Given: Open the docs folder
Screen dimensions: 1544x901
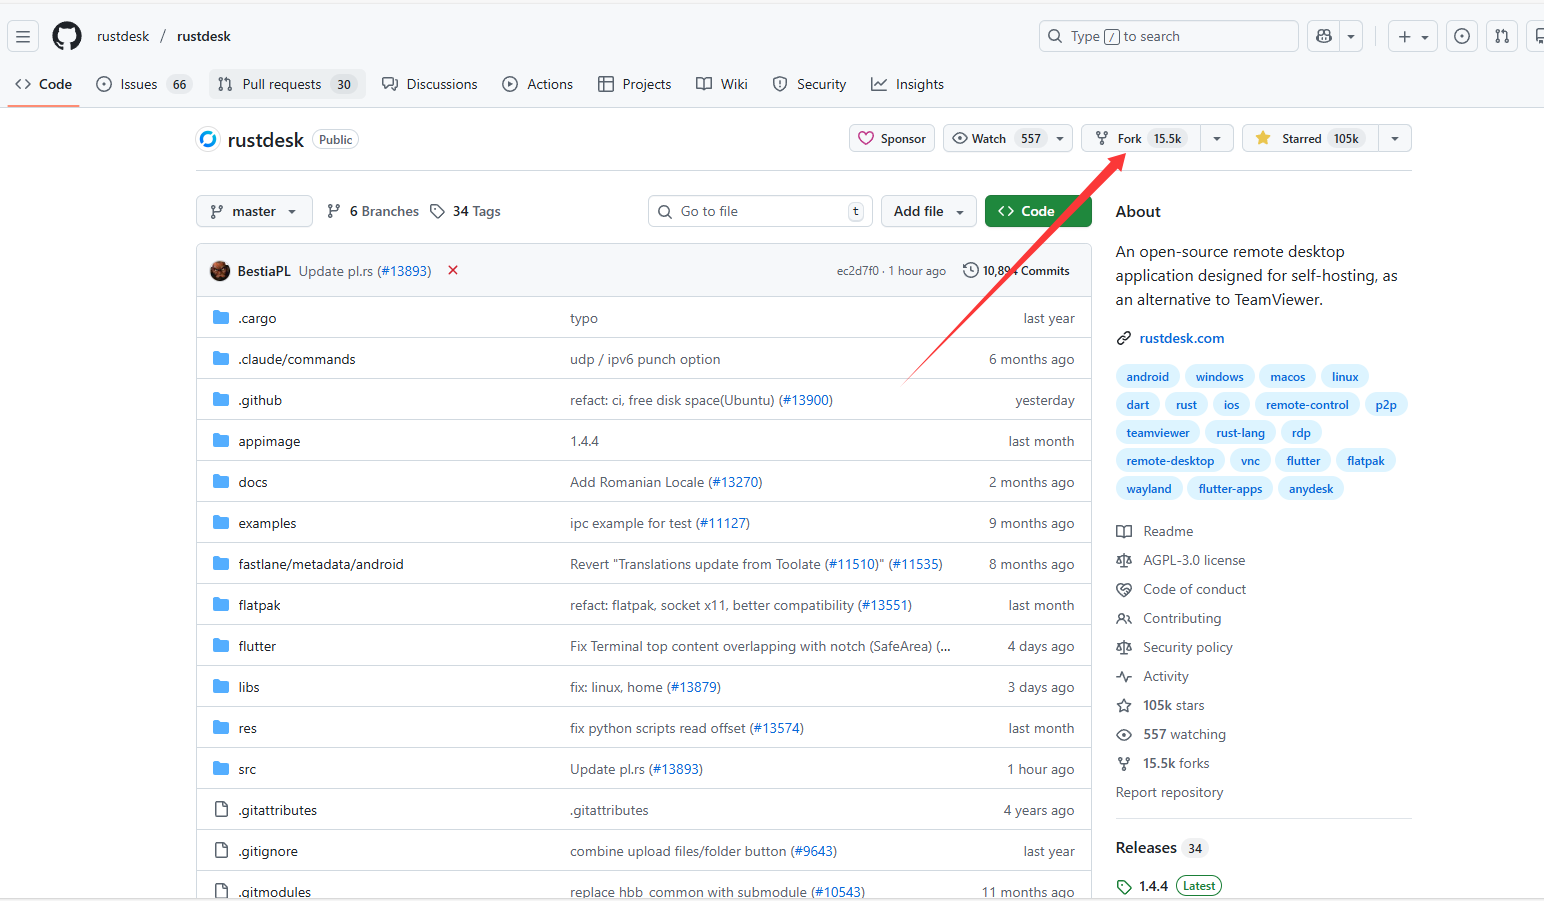Looking at the screenshot, I should tap(253, 482).
